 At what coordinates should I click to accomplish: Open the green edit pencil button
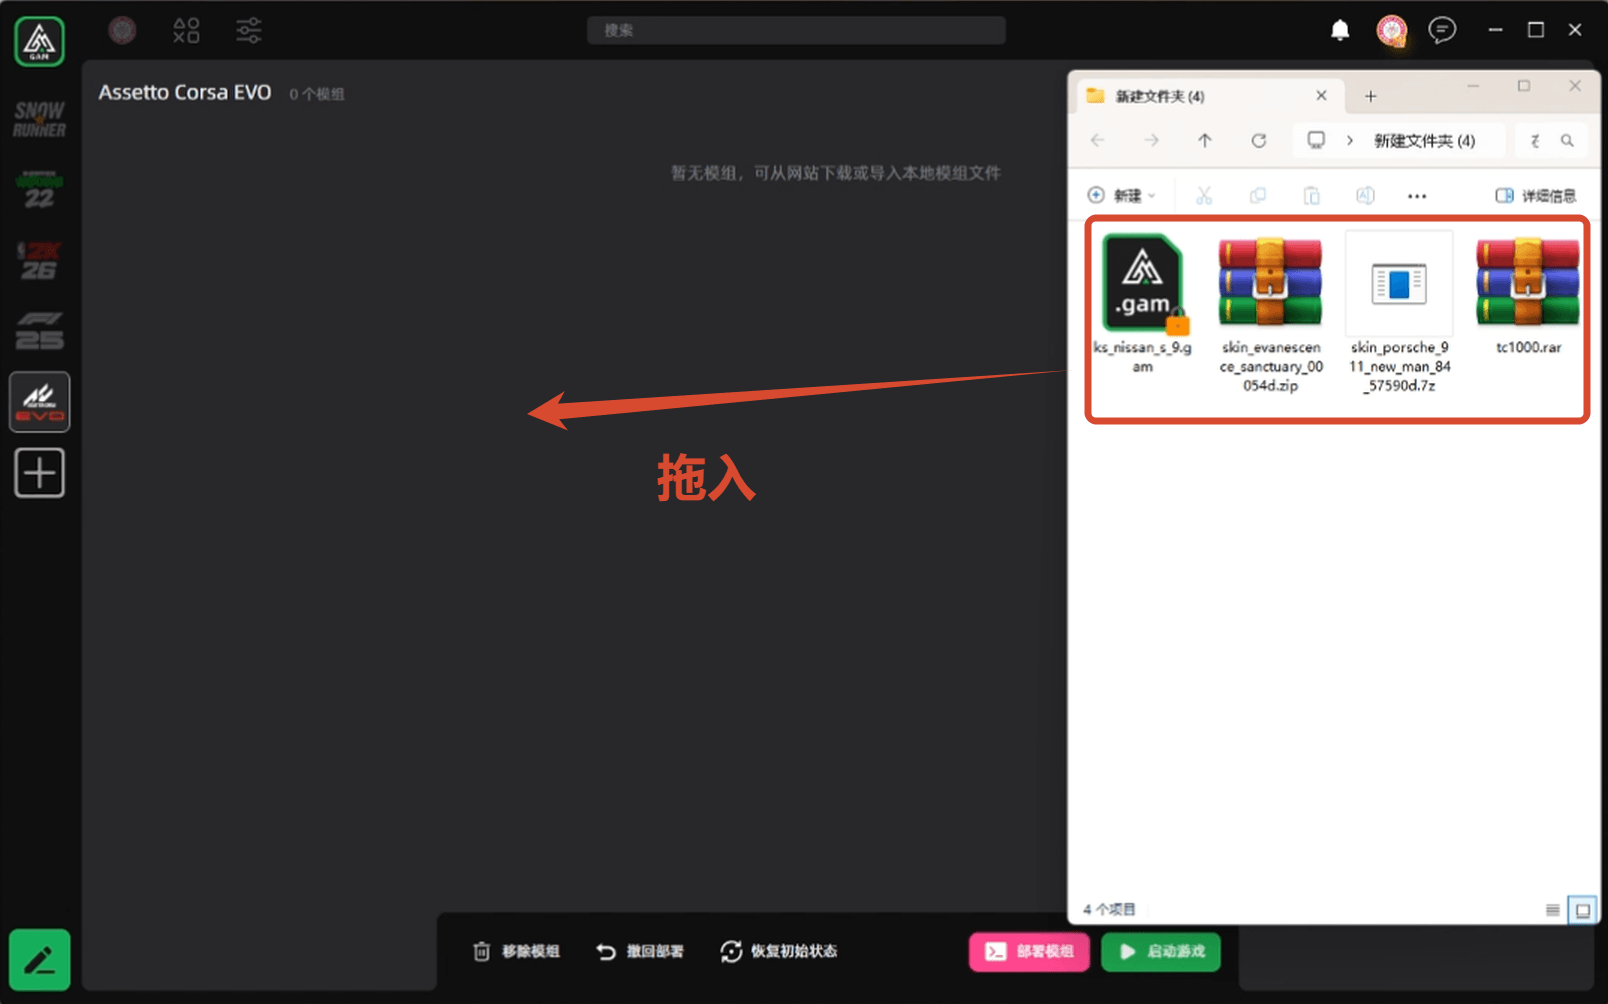pyautogui.click(x=39, y=960)
